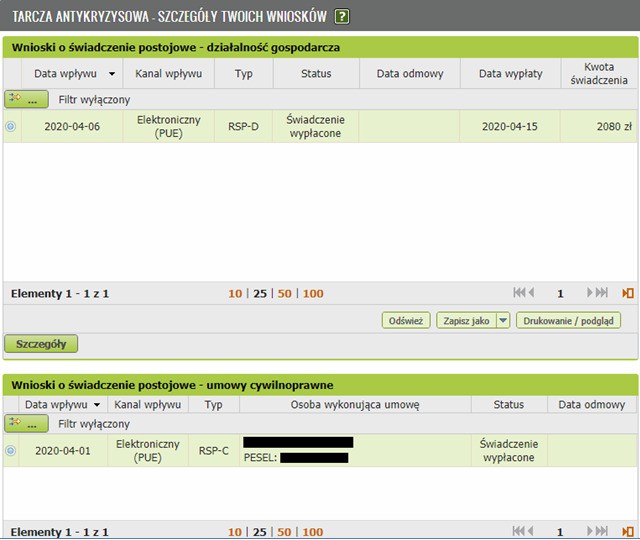Sort działalność gospodarcza table by Data wpływu arrow

pyautogui.click(x=111, y=74)
